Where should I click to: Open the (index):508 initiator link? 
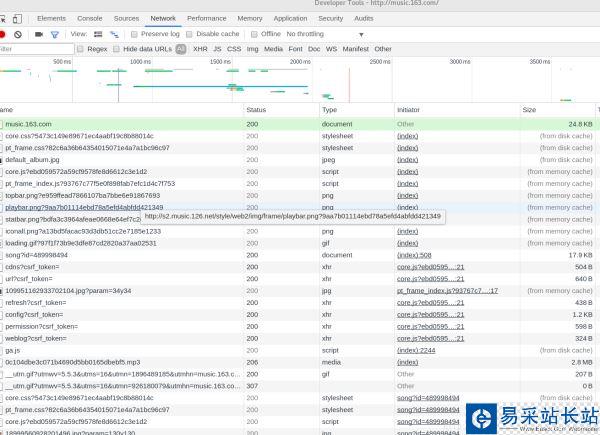click(414, 255)
